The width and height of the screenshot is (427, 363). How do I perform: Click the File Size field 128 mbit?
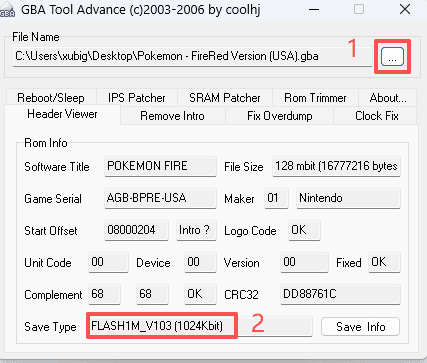pos(336,166)
